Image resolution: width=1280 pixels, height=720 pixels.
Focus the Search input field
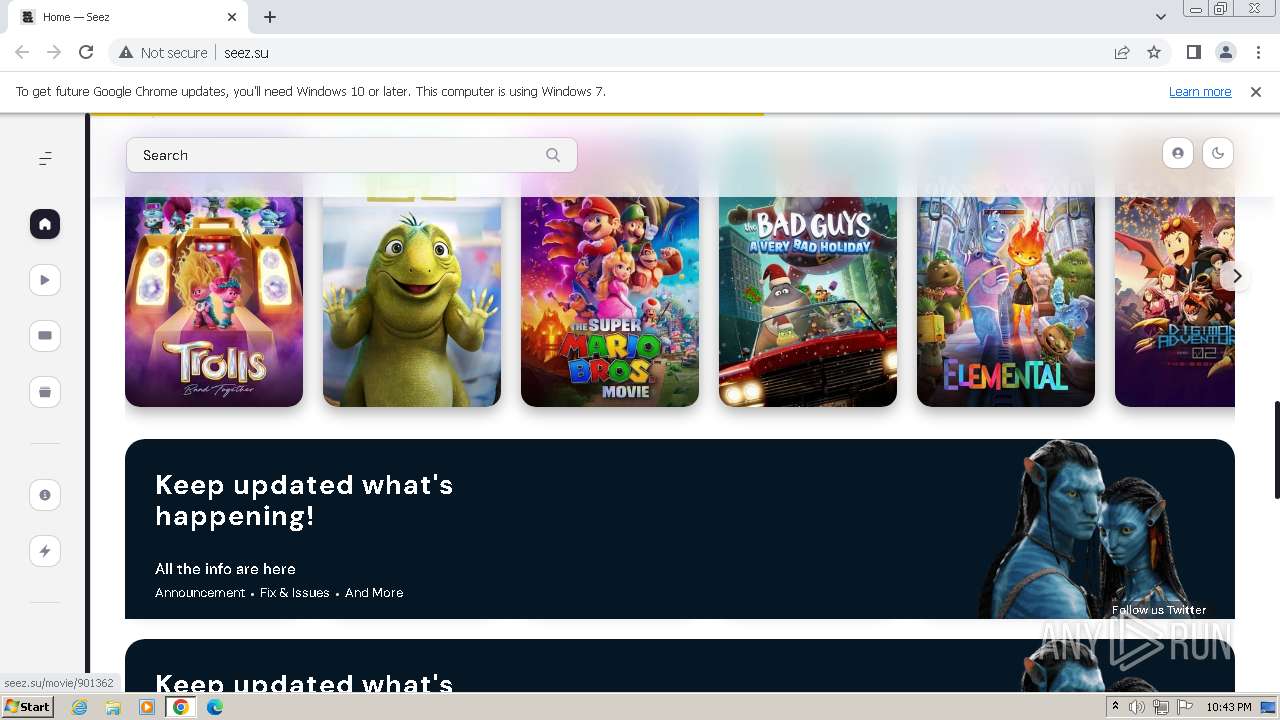[x=351, y=155]
